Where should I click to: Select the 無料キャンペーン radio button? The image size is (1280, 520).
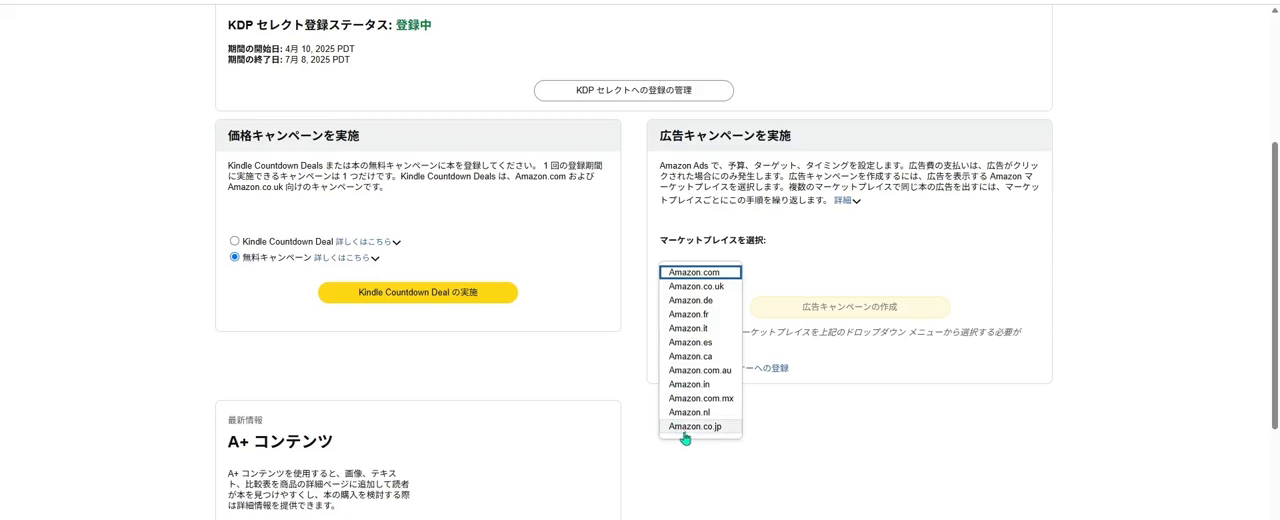click(x=235, y=257)
